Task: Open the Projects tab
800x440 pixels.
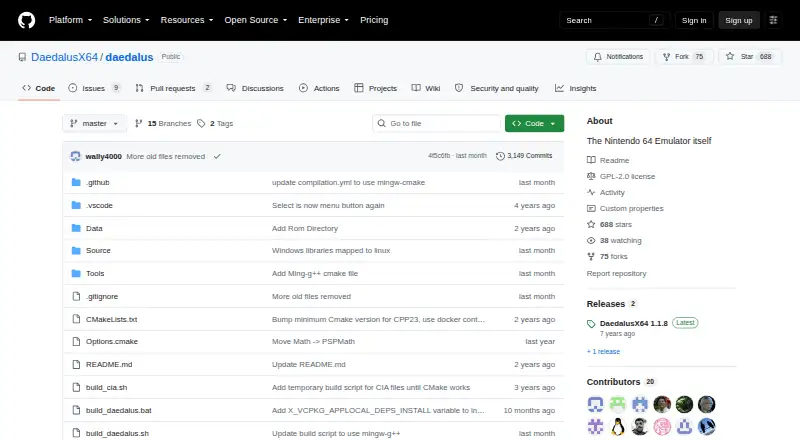Action: (x=376, y=88)
